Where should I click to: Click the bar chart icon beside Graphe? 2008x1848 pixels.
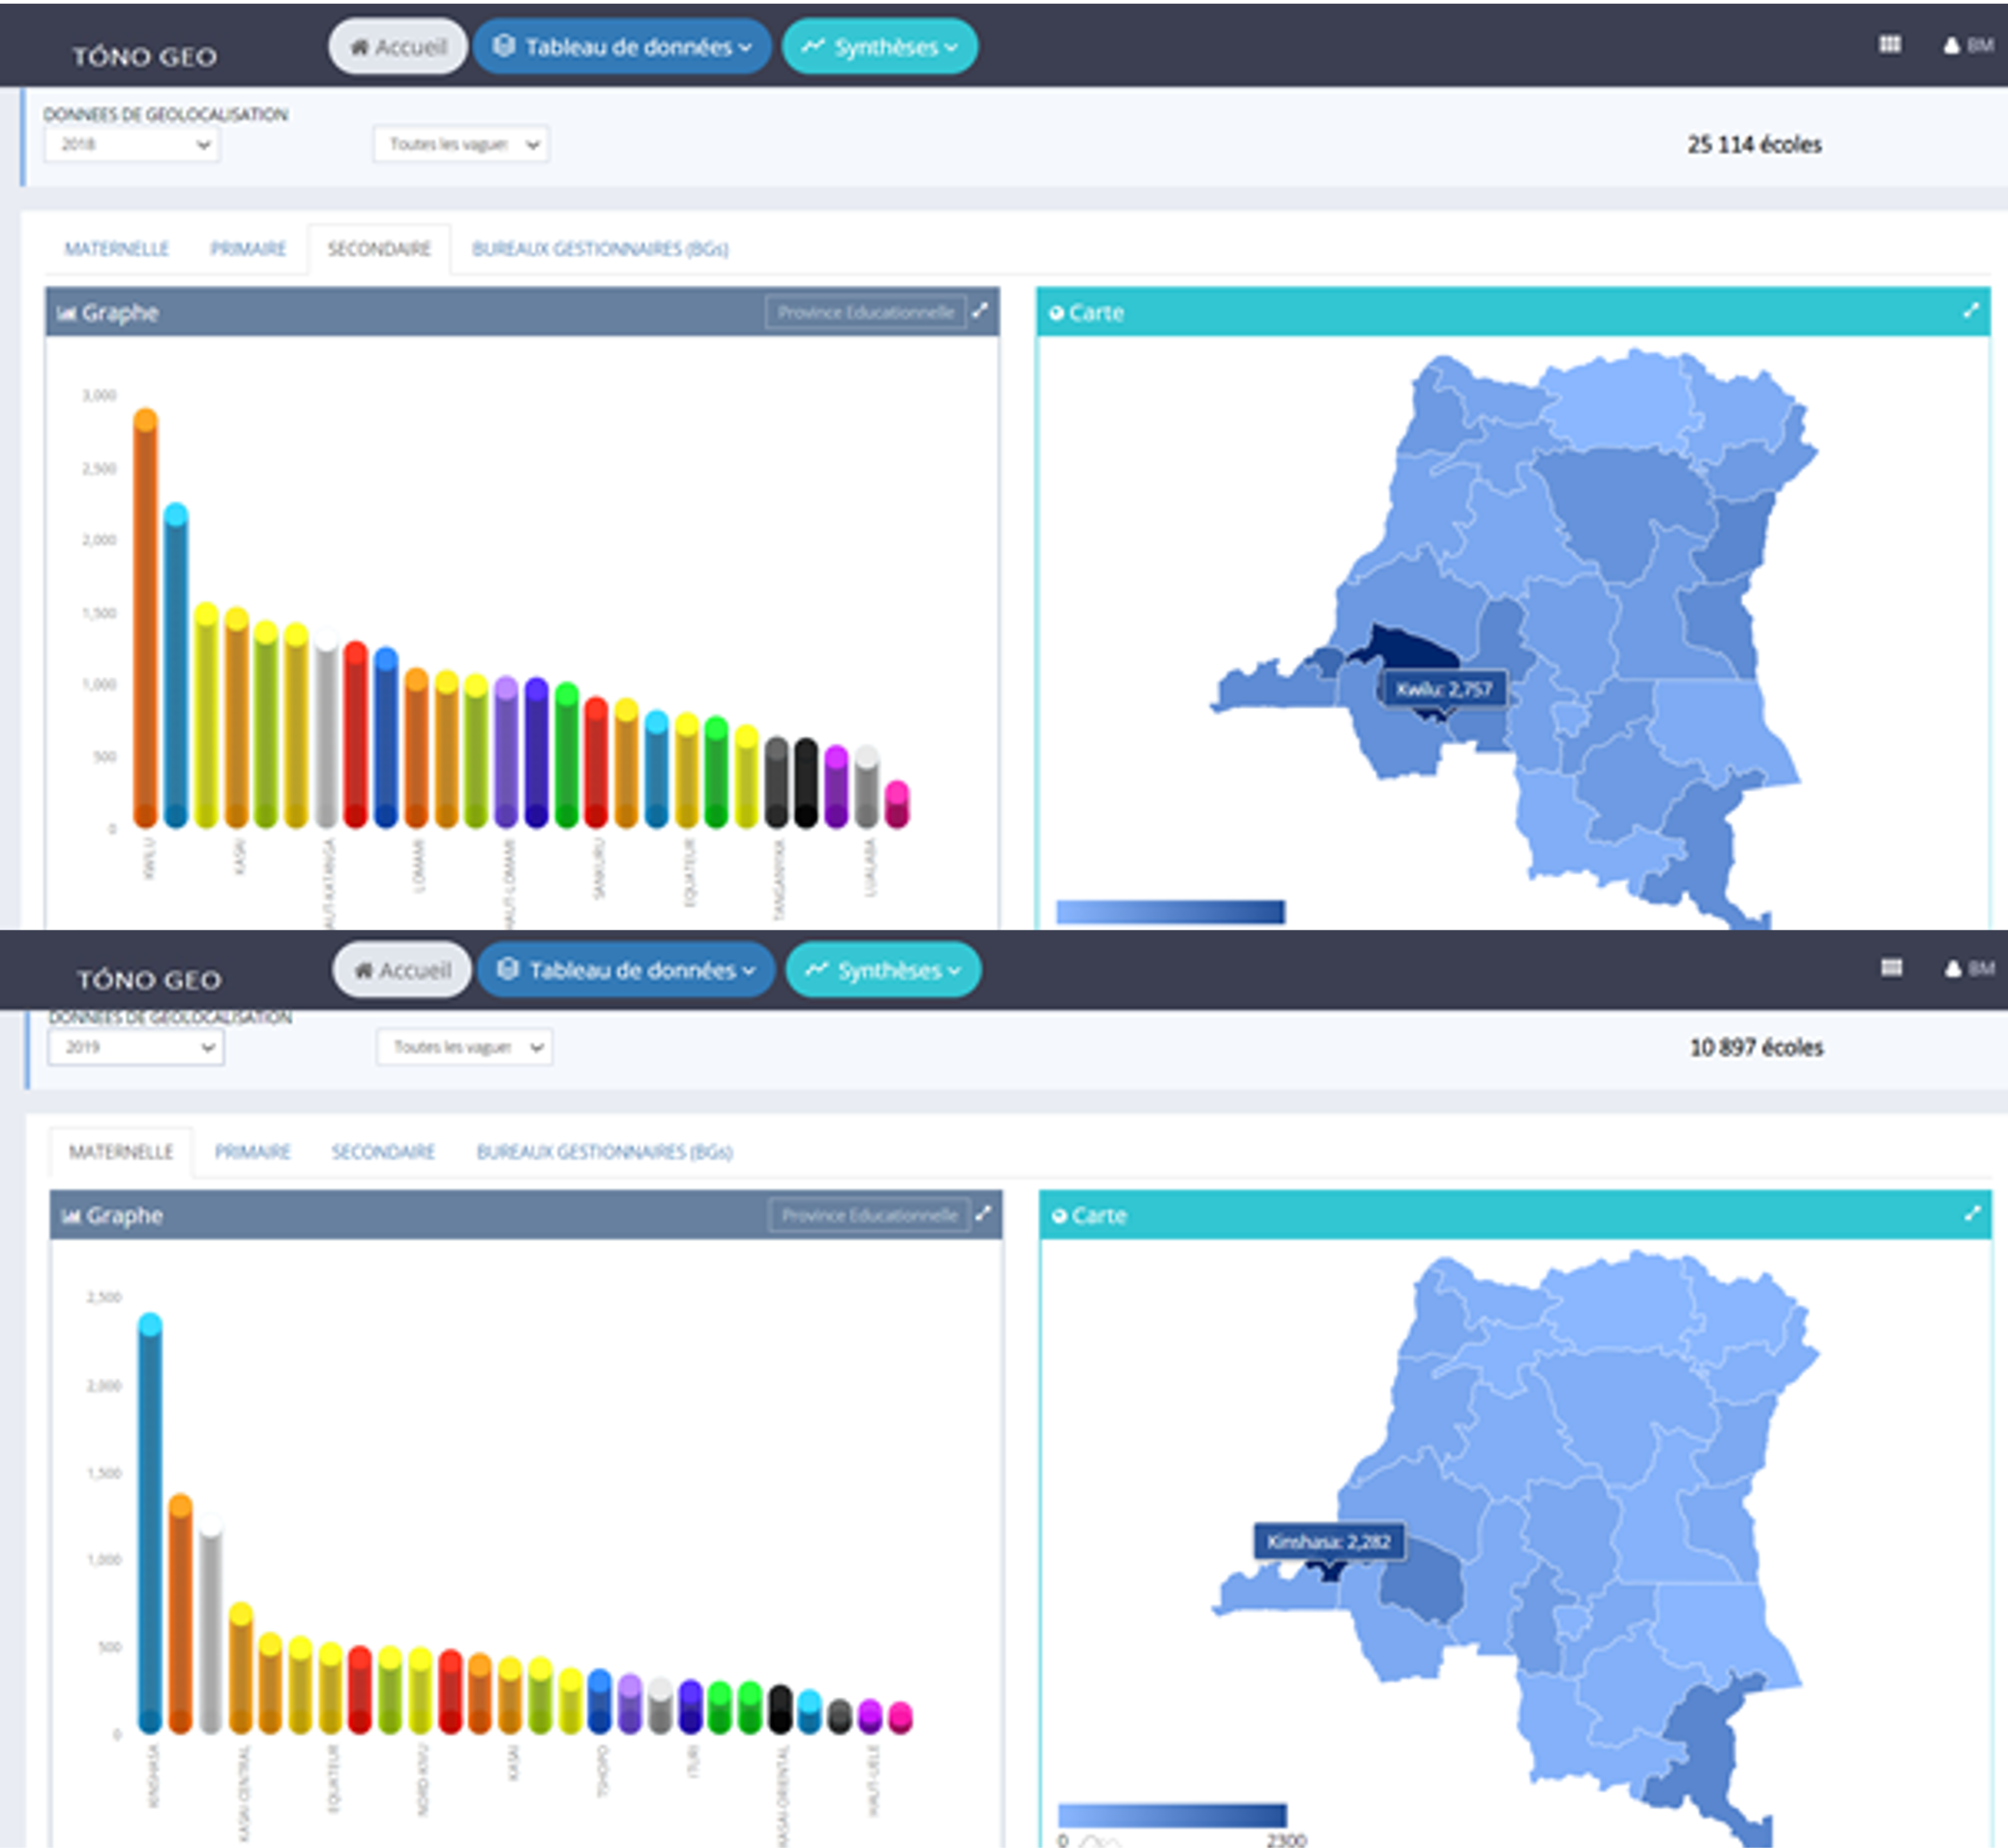coord(68,312)
